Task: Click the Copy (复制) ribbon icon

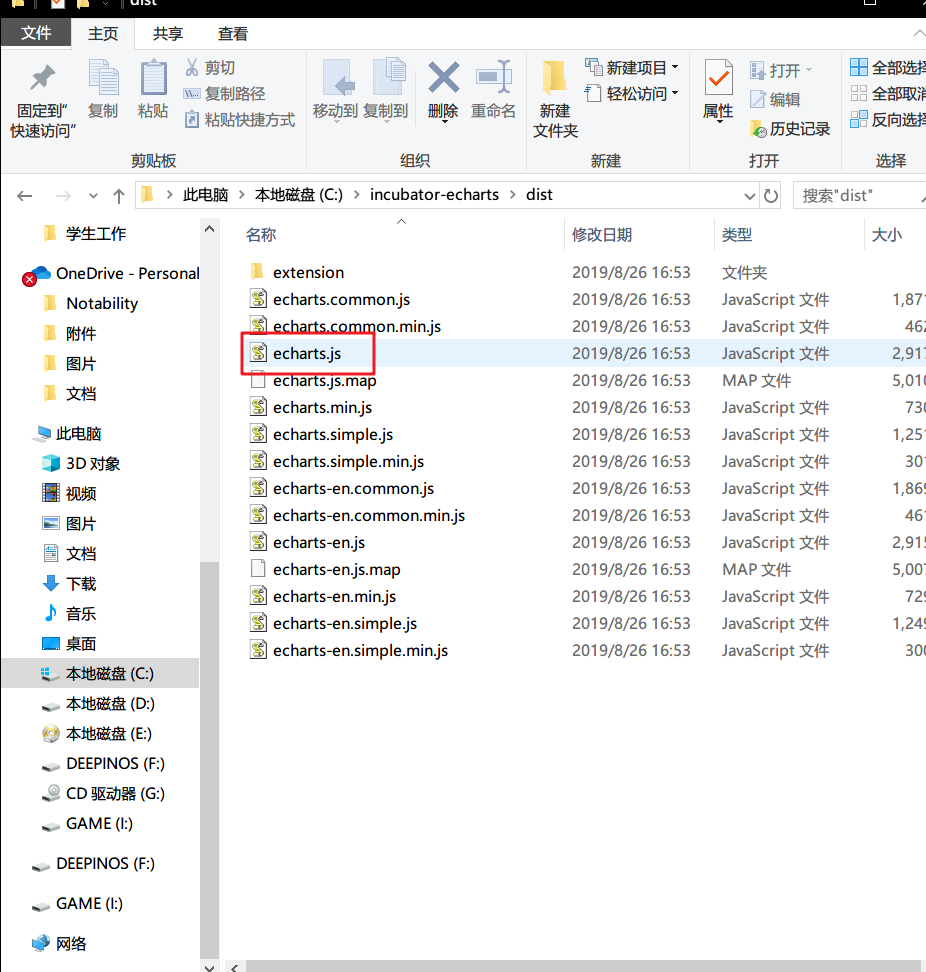Action: [103, 77]
